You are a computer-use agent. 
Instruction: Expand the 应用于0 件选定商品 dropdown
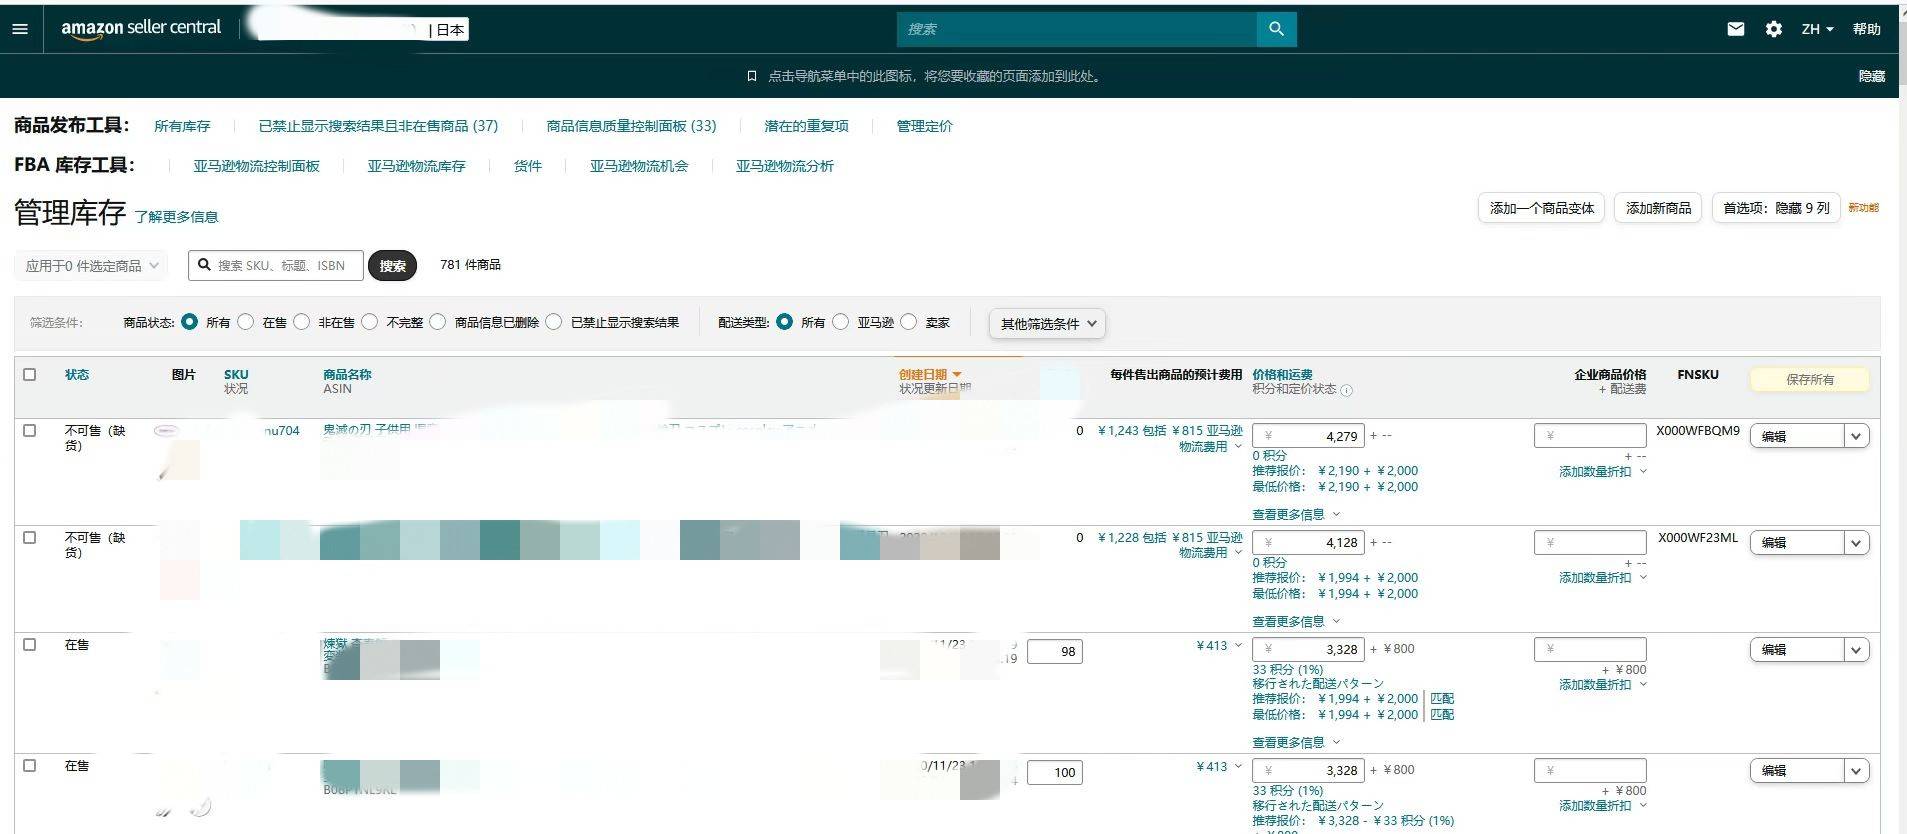[91, 266]
